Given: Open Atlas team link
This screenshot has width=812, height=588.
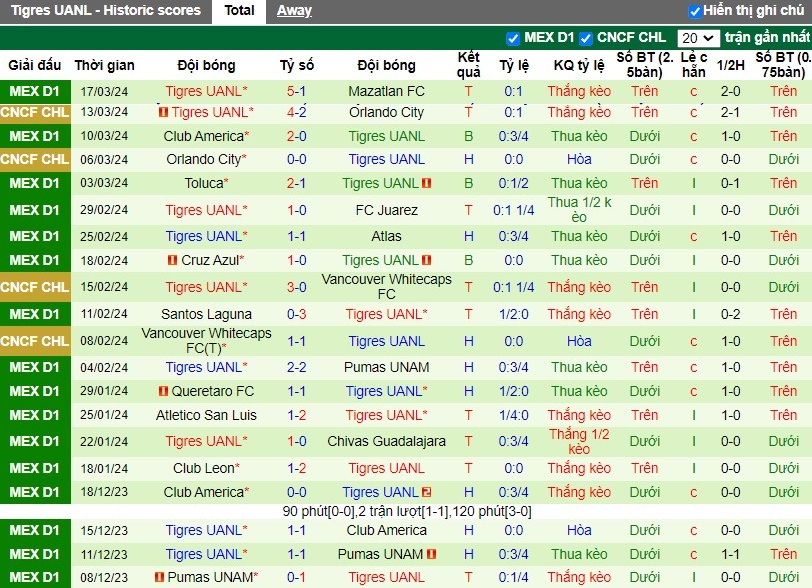Looking at the screenshot, I should [x=386, y=236].
